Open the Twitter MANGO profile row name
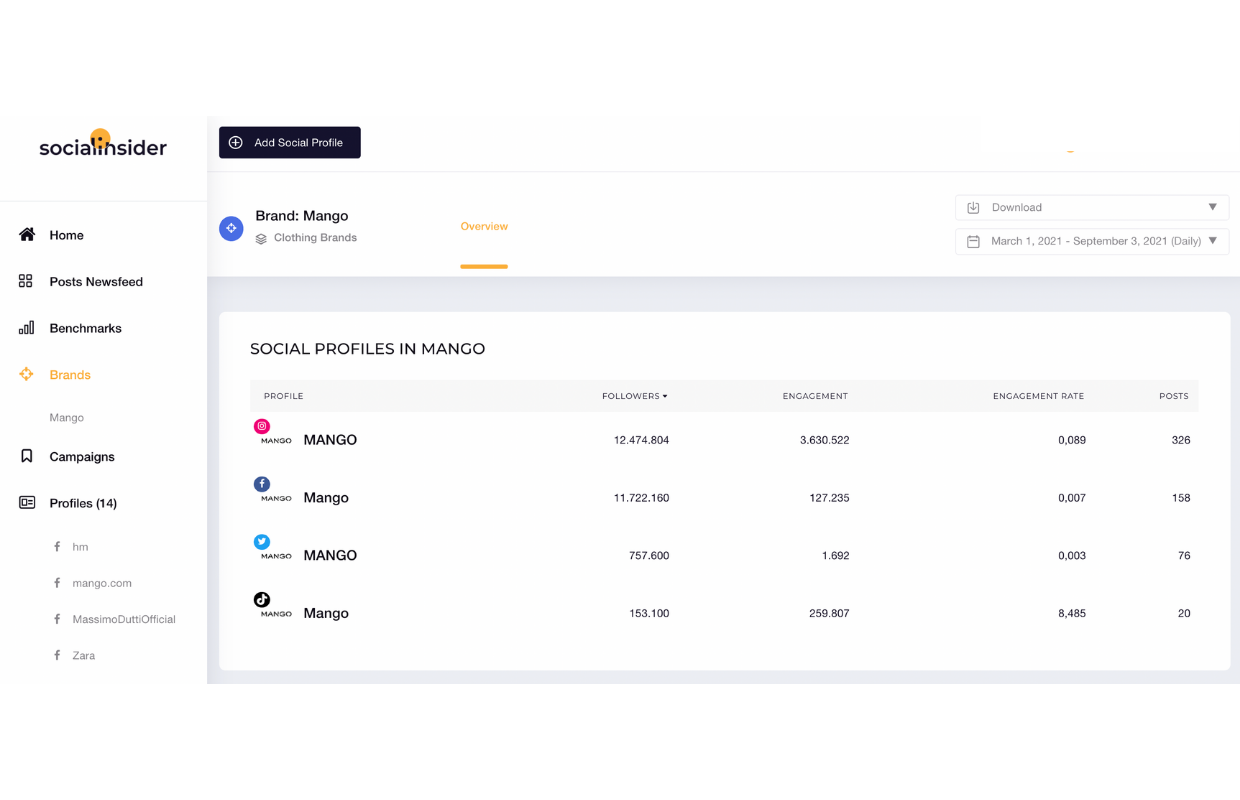Viewport: 1240px width, 800px height. (330, 556)
